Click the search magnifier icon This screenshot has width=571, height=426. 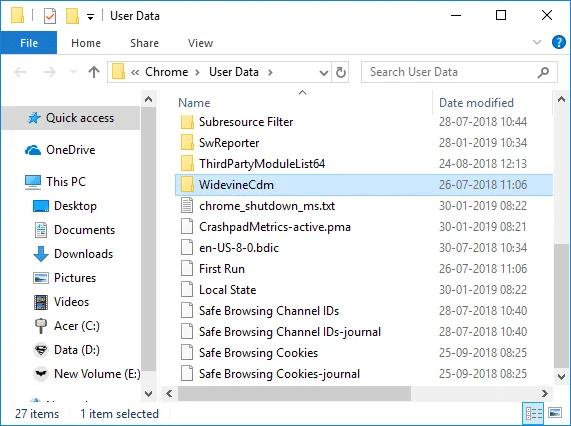tap(543, 72)
